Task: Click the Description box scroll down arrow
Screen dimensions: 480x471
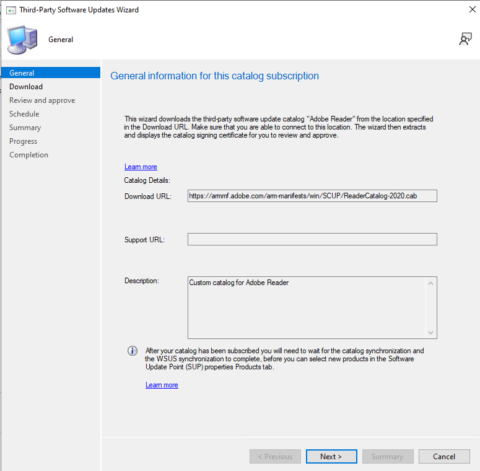Action: [x=431, y=332]
